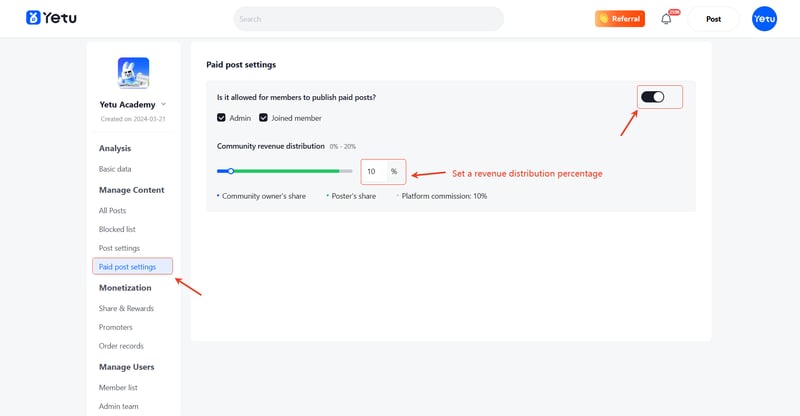Click the top search bar
800x416 pixels.
[x=368, y=19]
